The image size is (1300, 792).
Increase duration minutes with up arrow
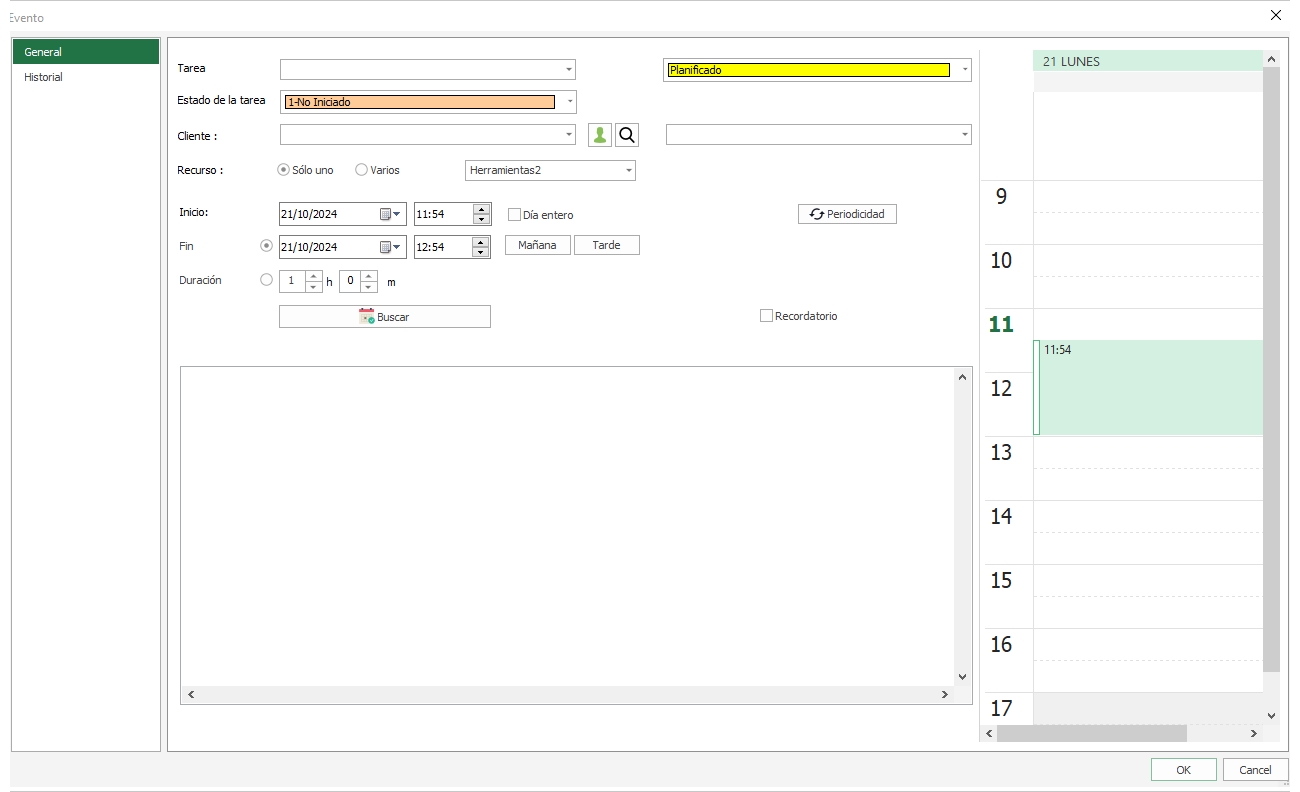[x=369, y=276]
